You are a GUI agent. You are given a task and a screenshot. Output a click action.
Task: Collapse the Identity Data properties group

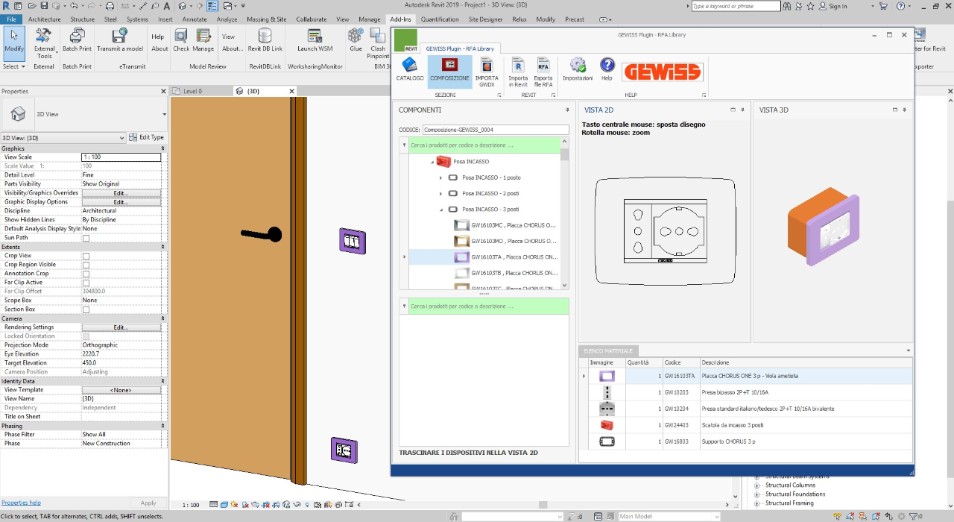coord(162,381)
